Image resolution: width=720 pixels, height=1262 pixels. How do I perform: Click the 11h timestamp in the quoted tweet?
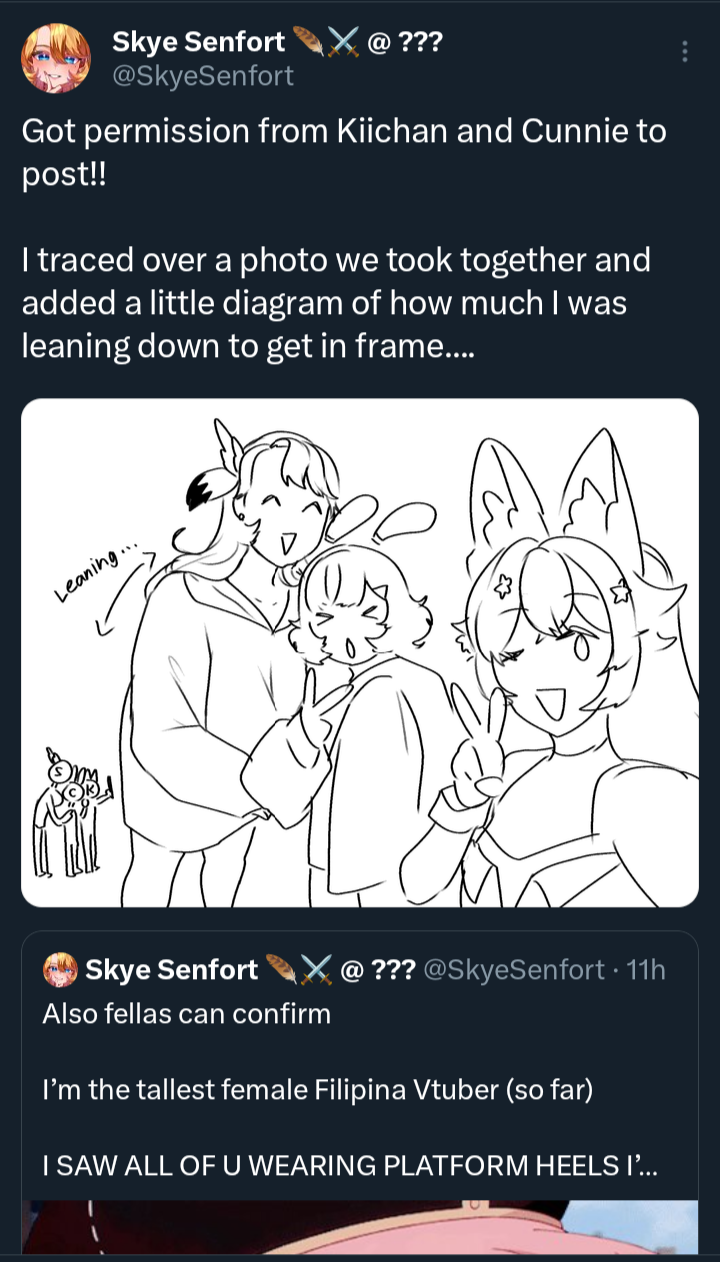645,969
